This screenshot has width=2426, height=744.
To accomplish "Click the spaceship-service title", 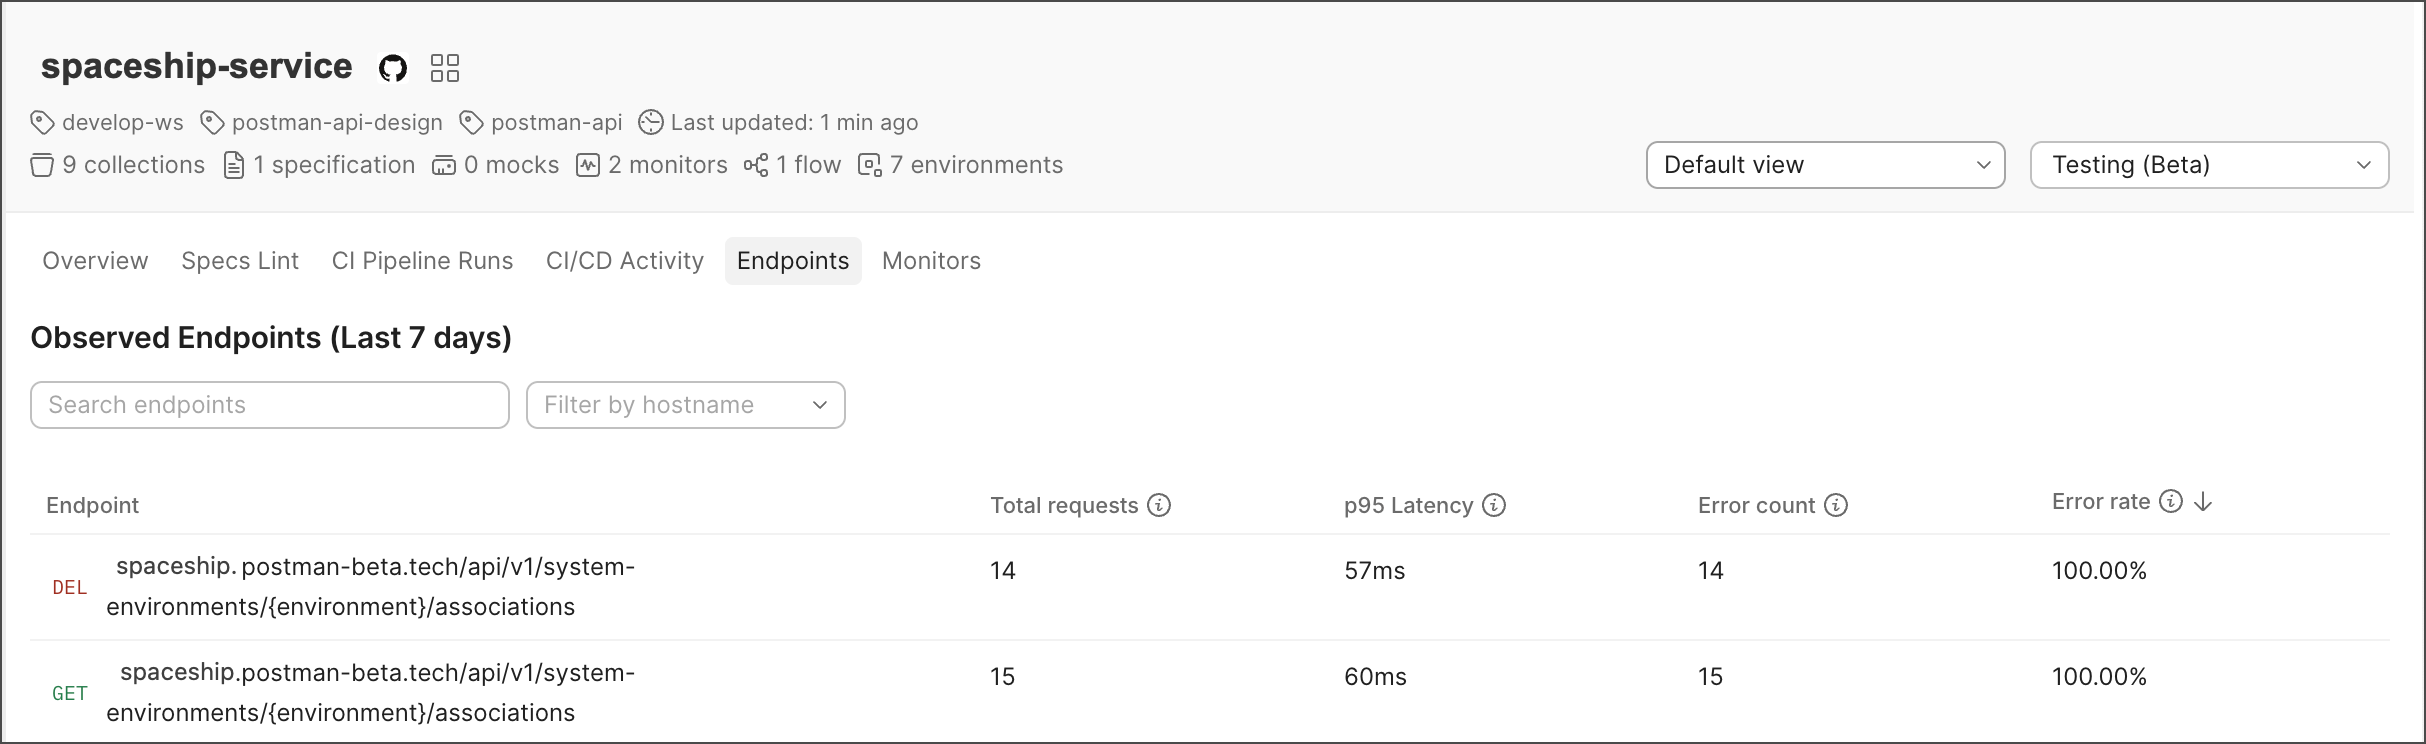I will tap(196, 66).
